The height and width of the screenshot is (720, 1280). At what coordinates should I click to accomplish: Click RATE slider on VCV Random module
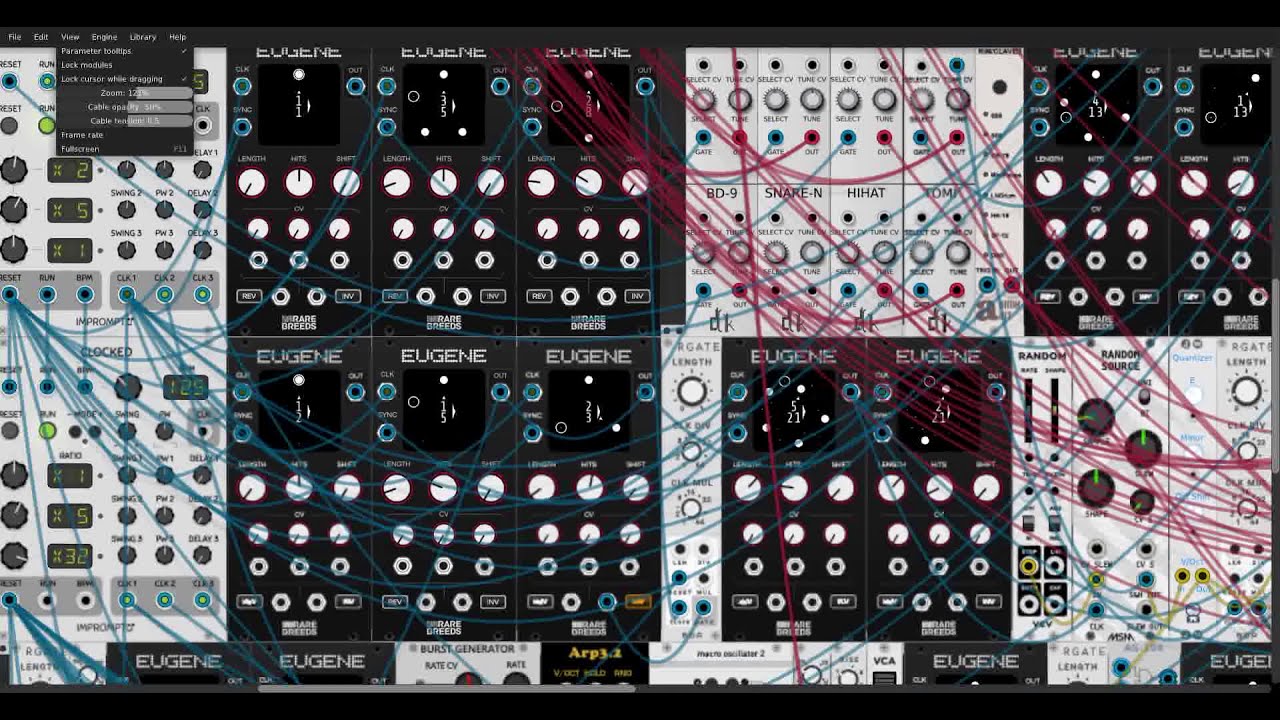(x=1029, y=413)
